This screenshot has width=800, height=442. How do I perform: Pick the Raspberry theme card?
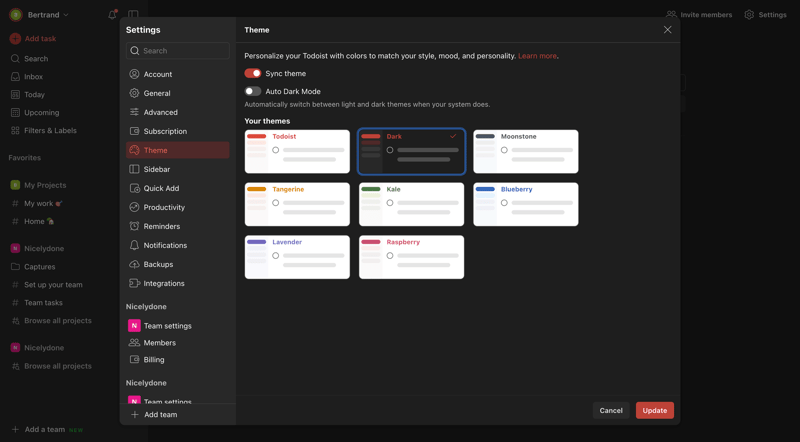point(412,257)
